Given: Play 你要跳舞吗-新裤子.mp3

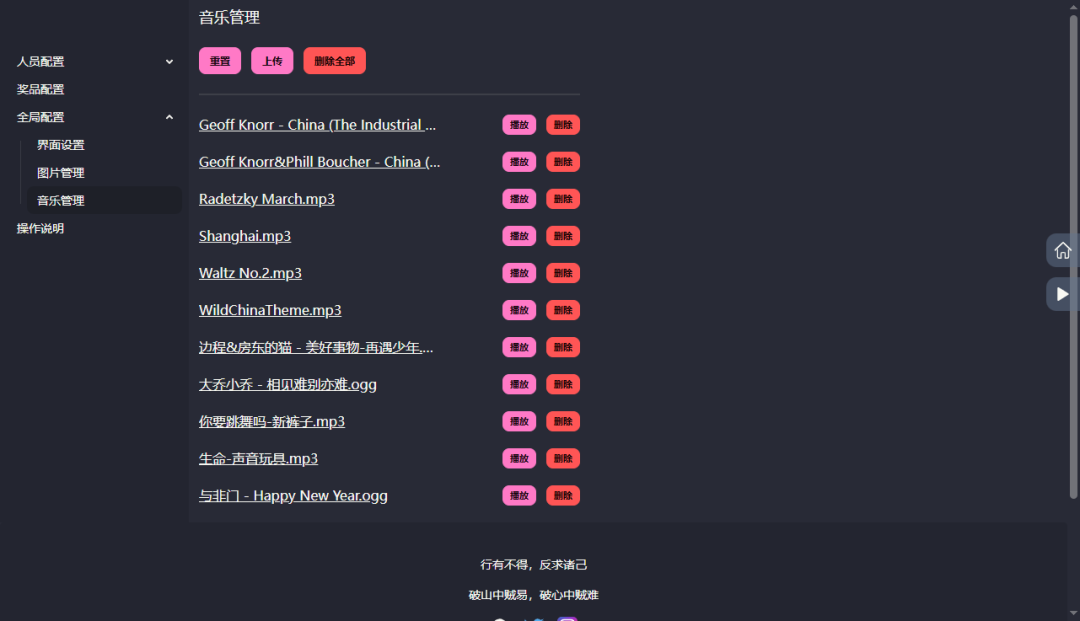Looking at the screenshot, I should coord(519,421).
